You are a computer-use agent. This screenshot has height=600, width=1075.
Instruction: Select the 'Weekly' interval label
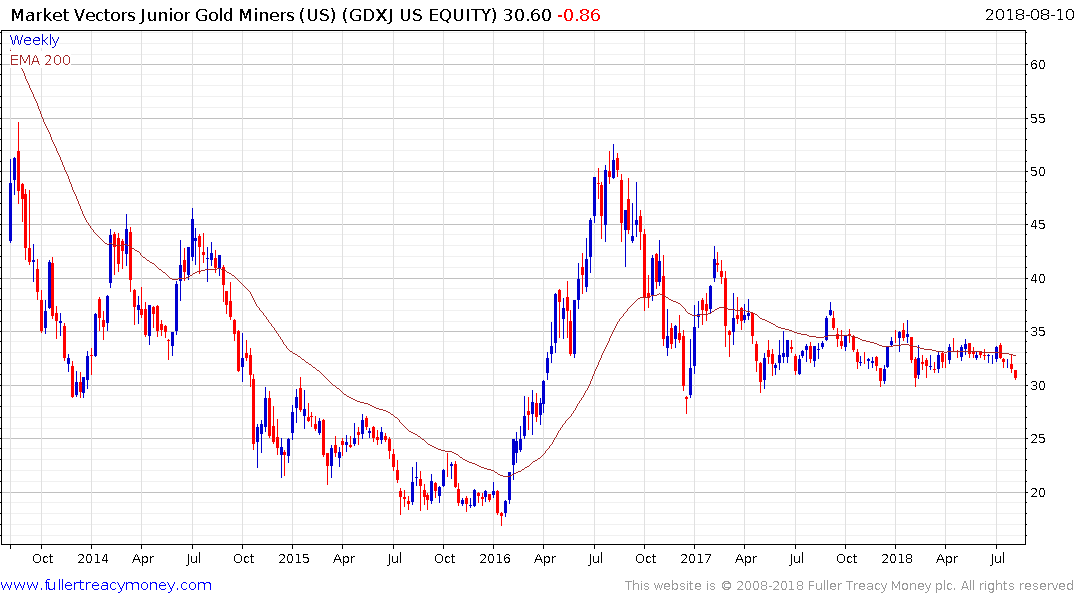click(34, 40)
